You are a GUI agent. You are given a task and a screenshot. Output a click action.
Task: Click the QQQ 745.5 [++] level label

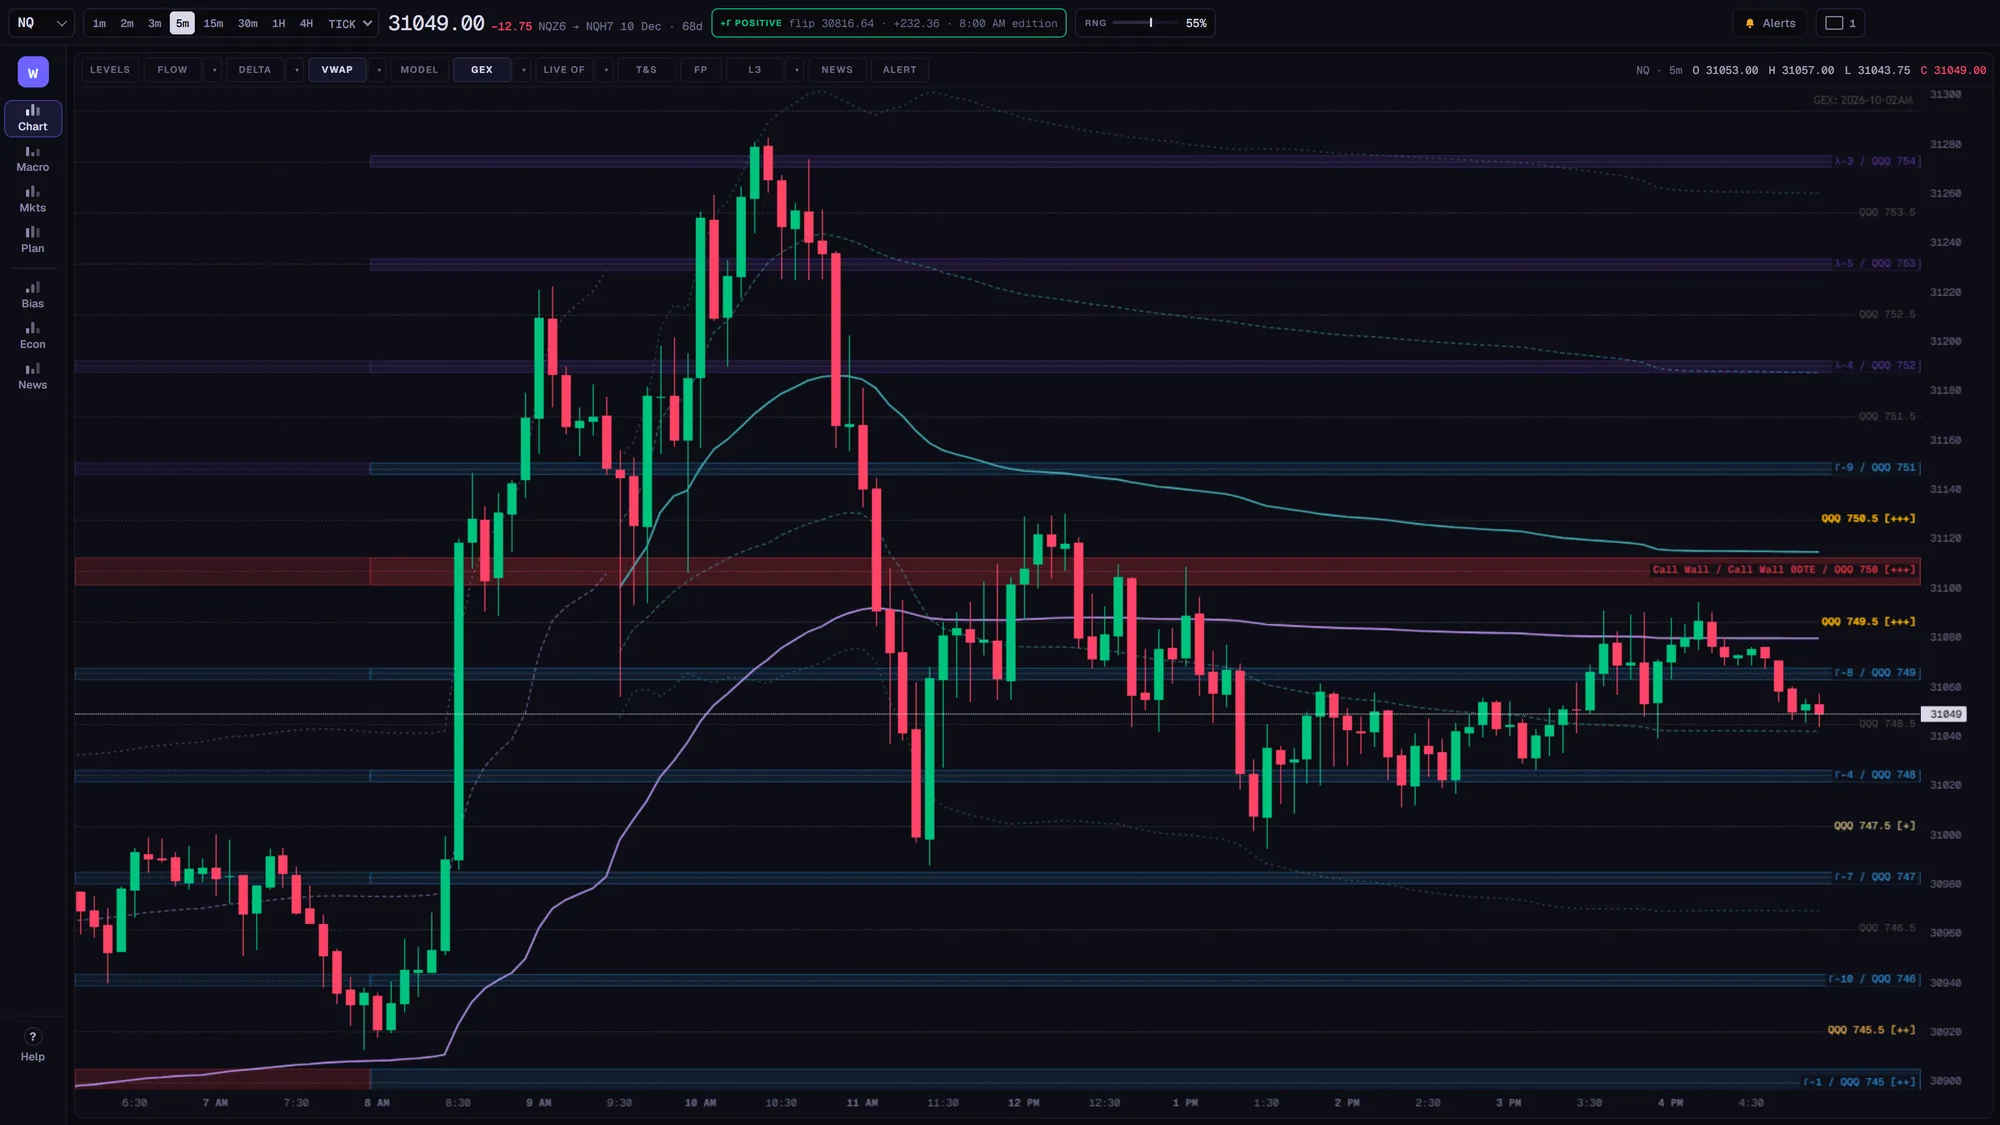point(1871,1030)
